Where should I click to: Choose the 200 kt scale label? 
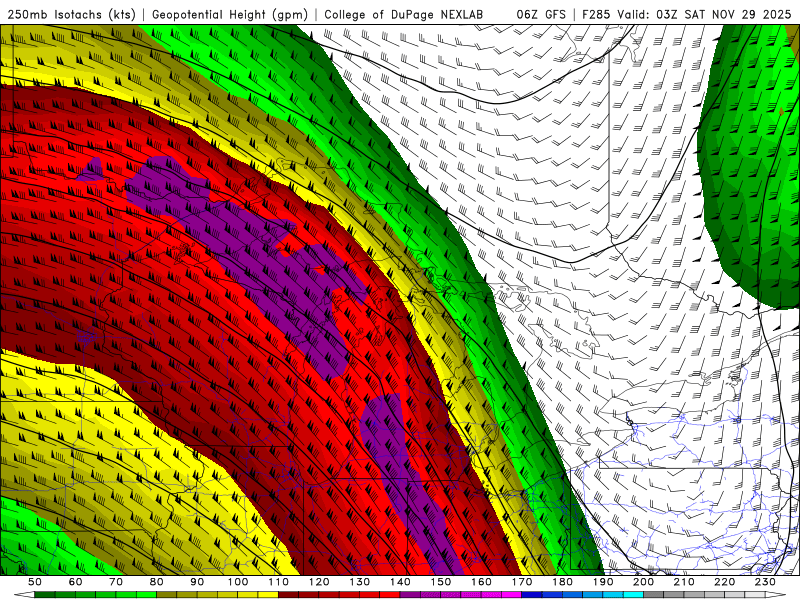[643, 582]
